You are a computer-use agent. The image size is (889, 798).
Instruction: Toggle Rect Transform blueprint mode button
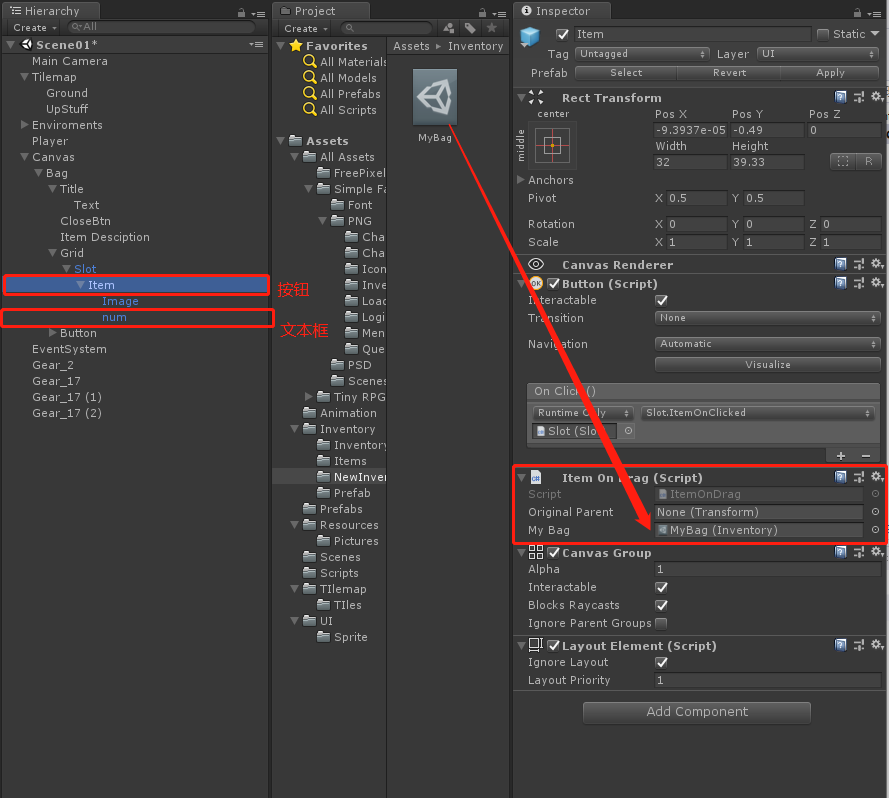[x=843, y=162]
